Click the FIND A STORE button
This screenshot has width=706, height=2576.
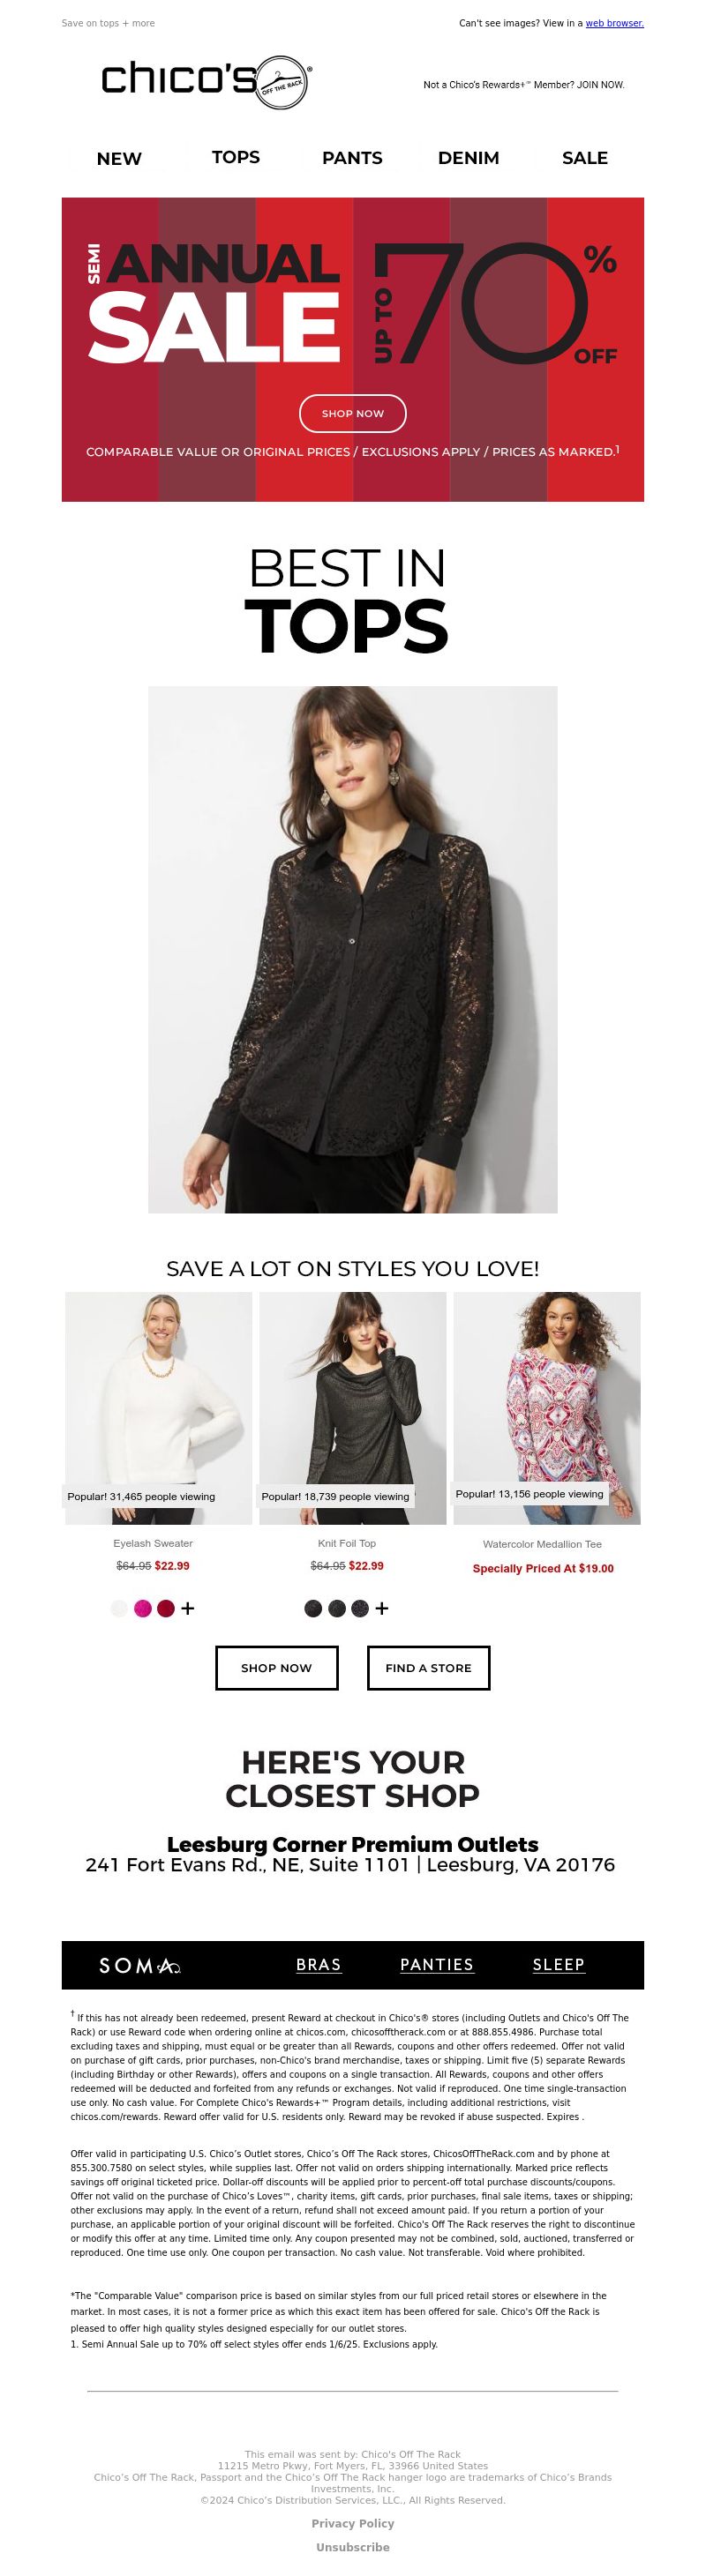(x=428, y=1668)
